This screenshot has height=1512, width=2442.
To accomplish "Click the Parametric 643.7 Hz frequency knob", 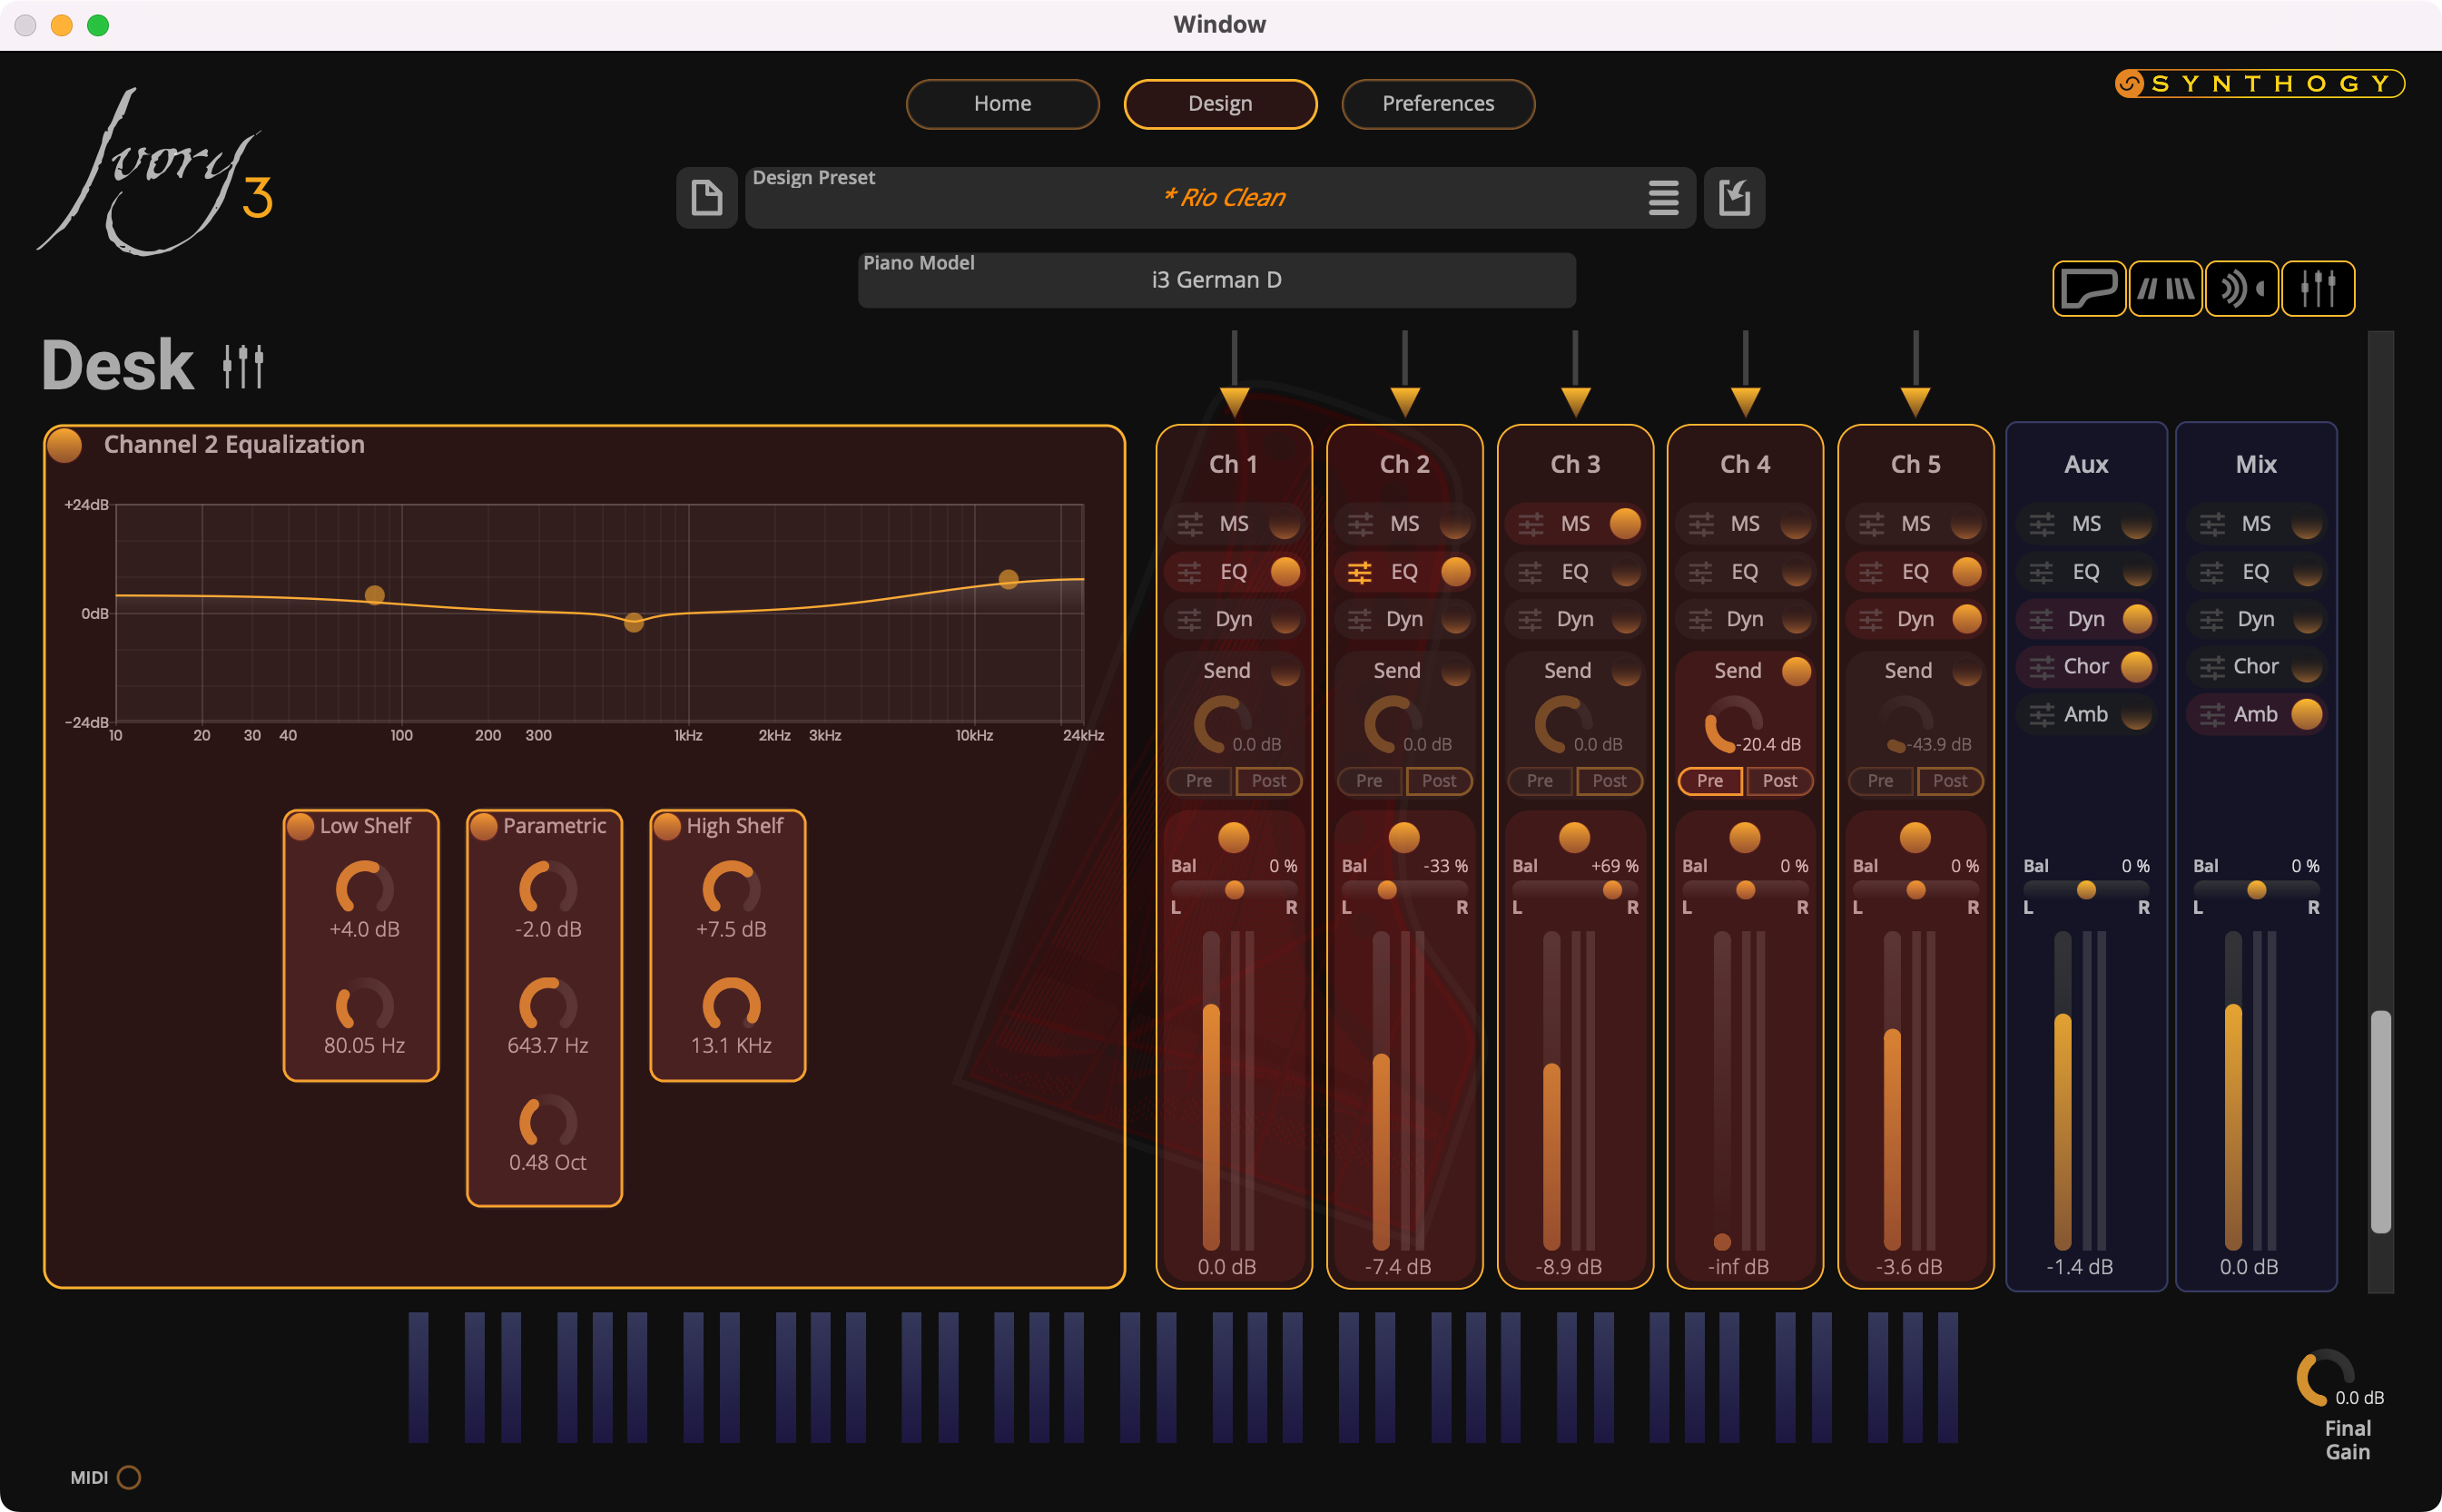I will (548, 1004).
